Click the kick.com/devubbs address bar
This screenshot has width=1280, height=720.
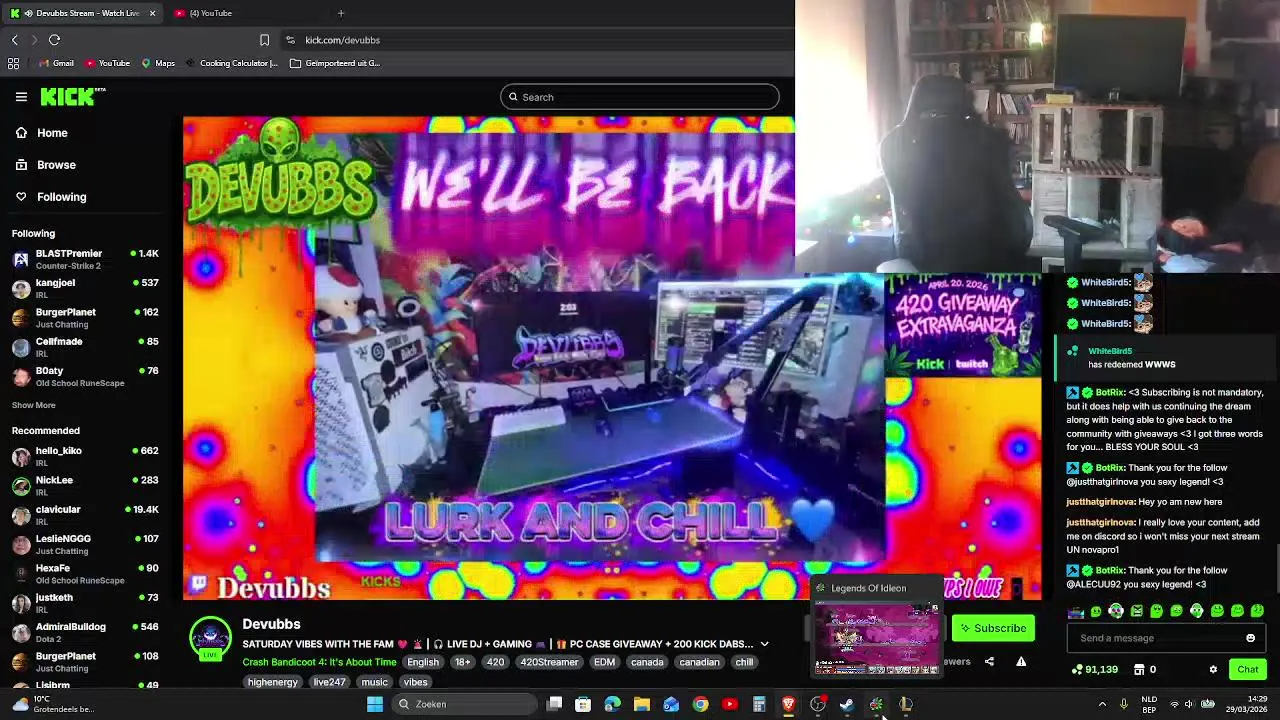point(342,40)
